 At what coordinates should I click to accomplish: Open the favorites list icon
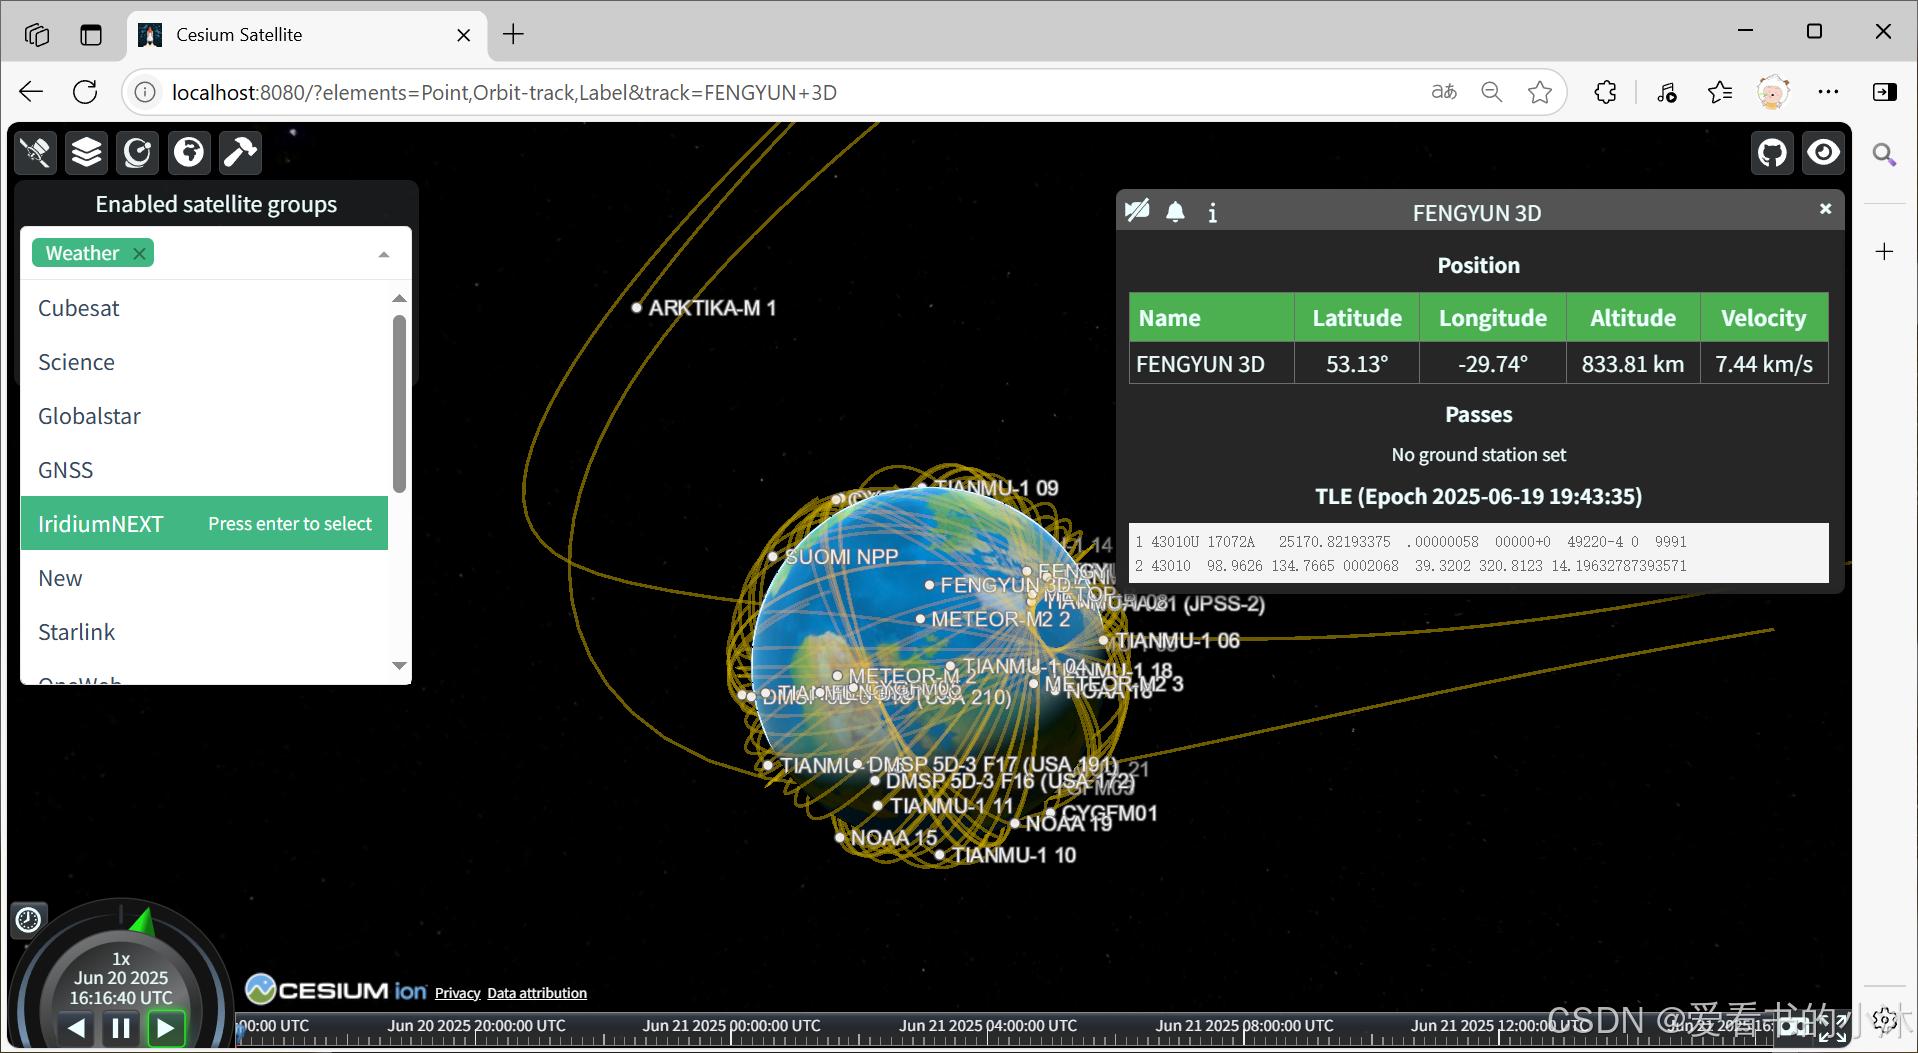(x=1720, y=92)
